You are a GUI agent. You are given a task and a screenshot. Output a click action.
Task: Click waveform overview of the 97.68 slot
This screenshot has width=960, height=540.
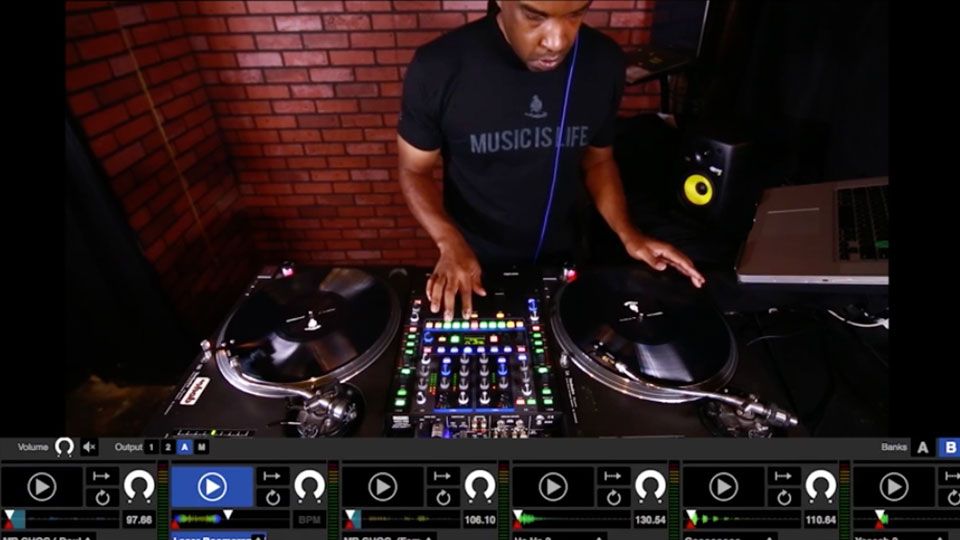coord(61,520)
